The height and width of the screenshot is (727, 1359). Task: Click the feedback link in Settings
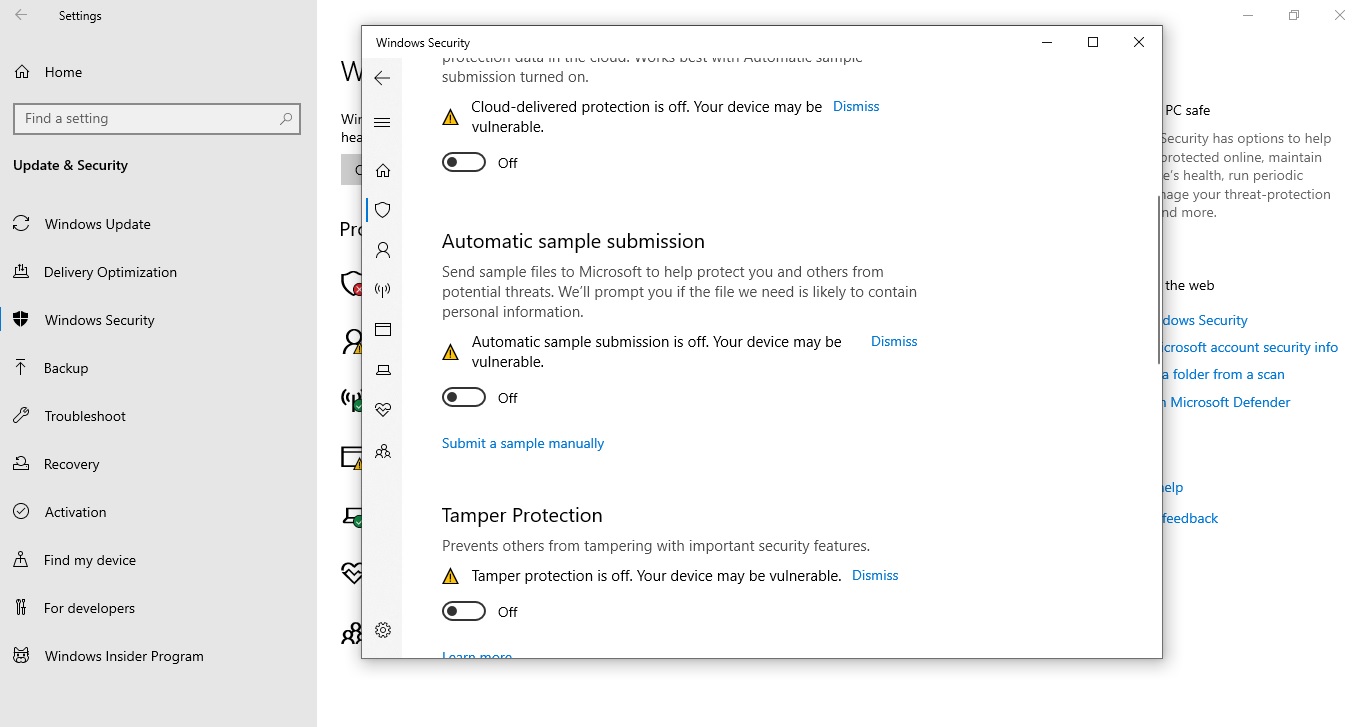pyautogui.click(x=1190, y=518)
